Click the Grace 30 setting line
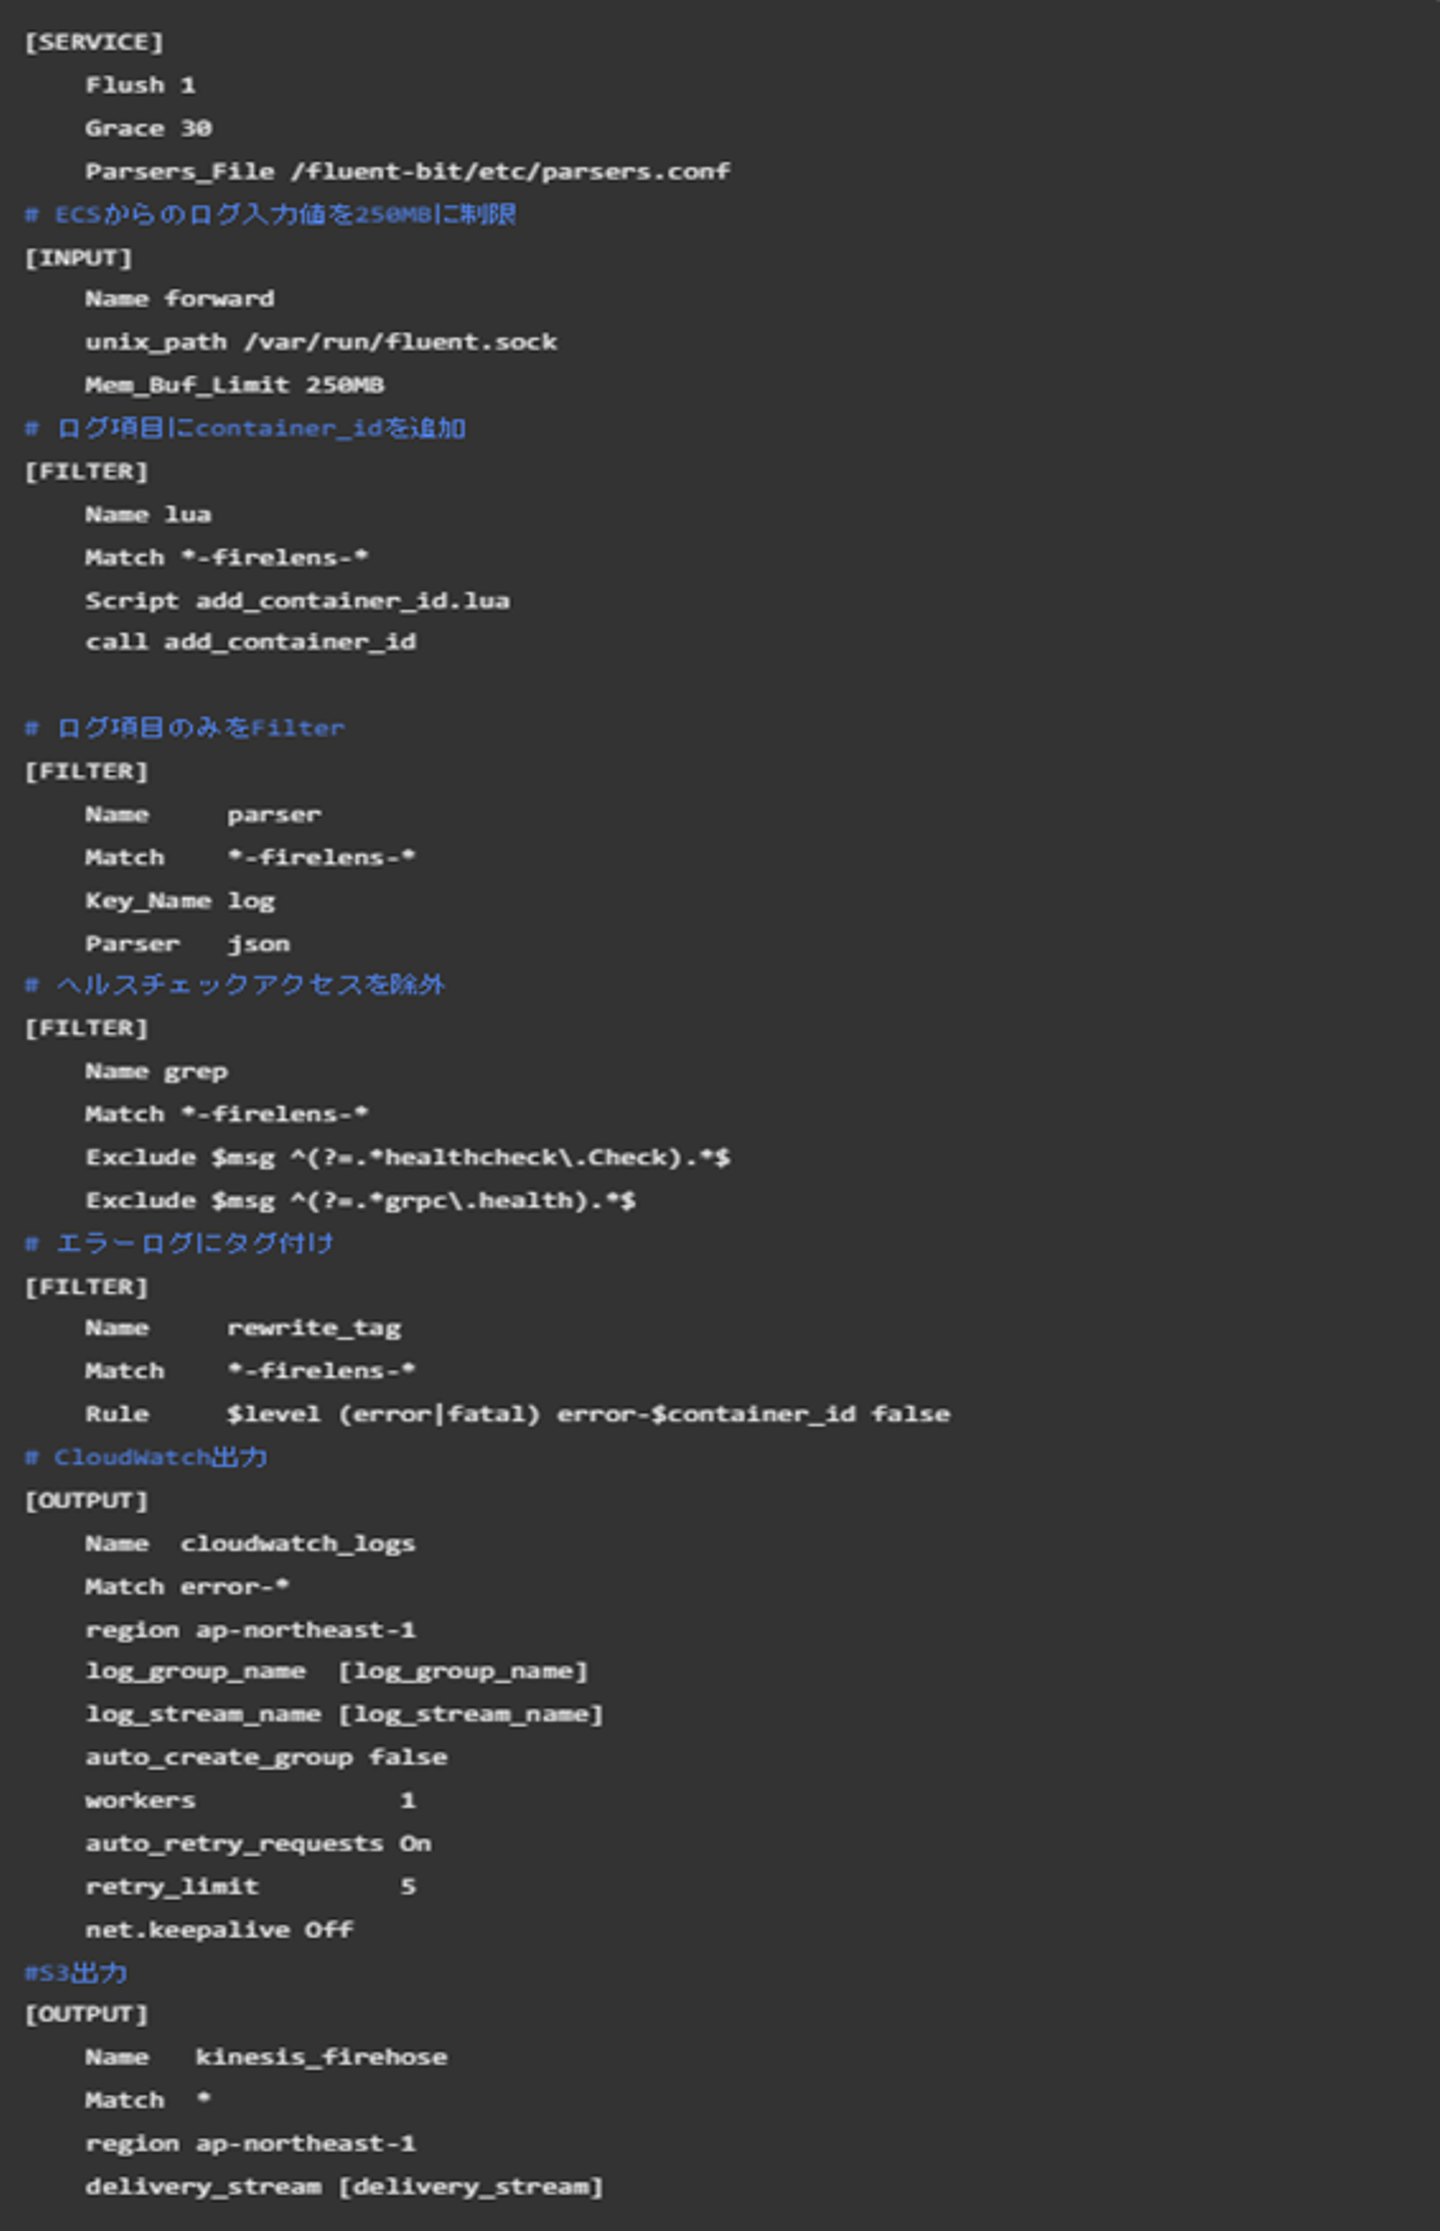This screenshot has height=2231, width=1440. 148,128
